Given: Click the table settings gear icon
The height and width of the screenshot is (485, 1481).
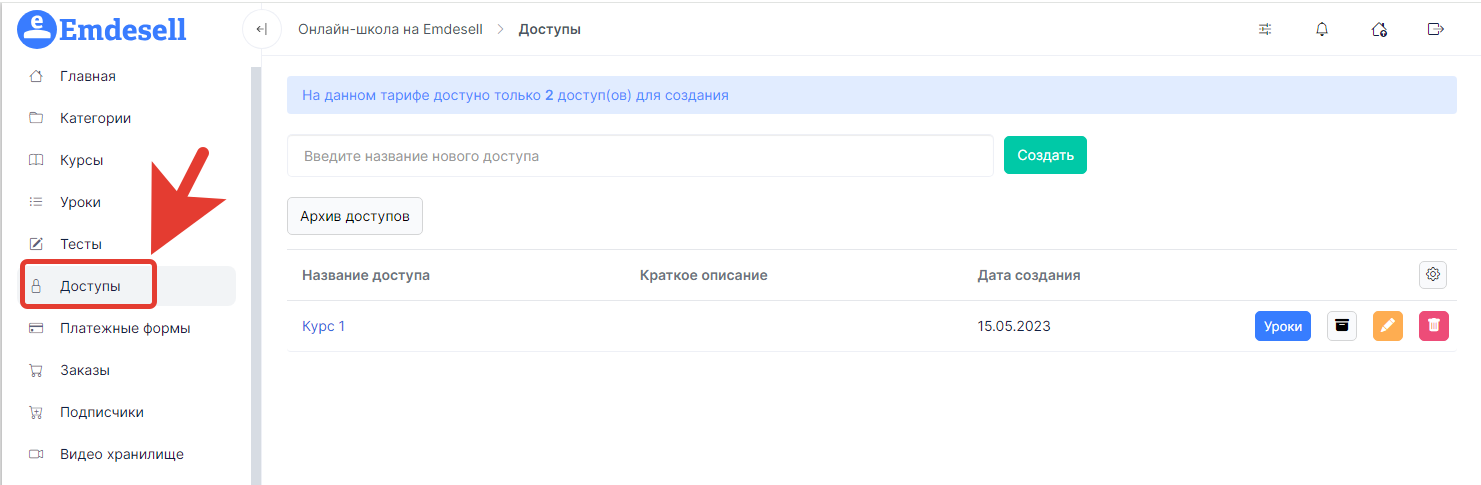Looking at the screenshot, I should click(x=1433, y=274).
